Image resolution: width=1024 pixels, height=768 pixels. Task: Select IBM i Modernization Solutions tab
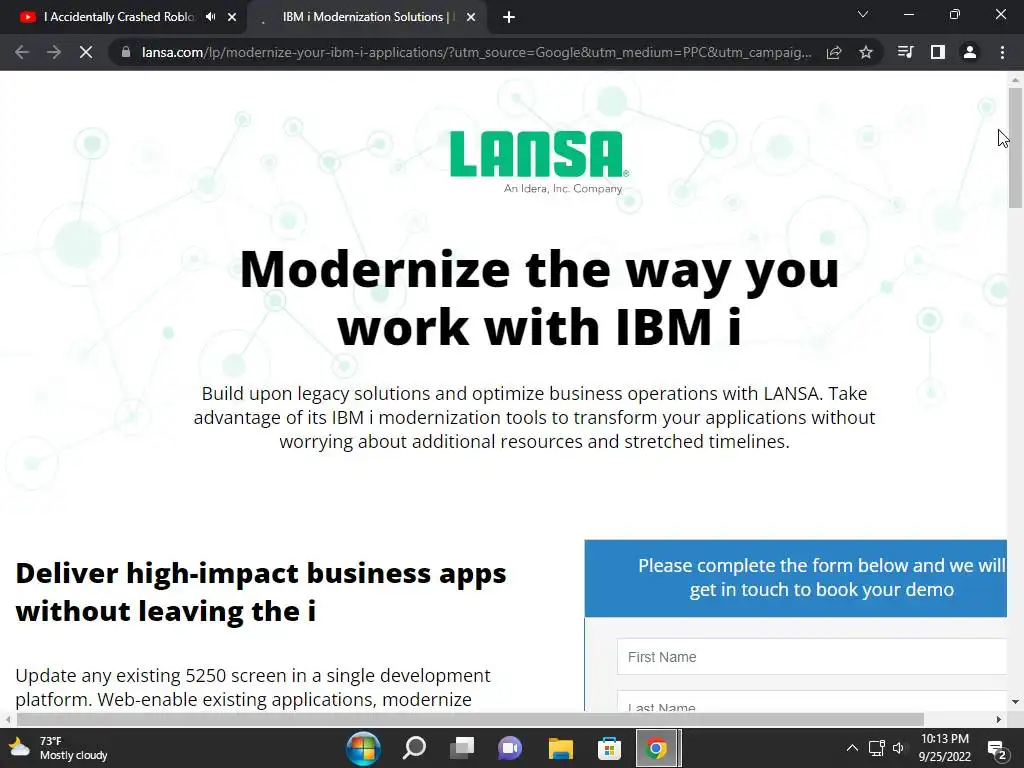[368, 17]
